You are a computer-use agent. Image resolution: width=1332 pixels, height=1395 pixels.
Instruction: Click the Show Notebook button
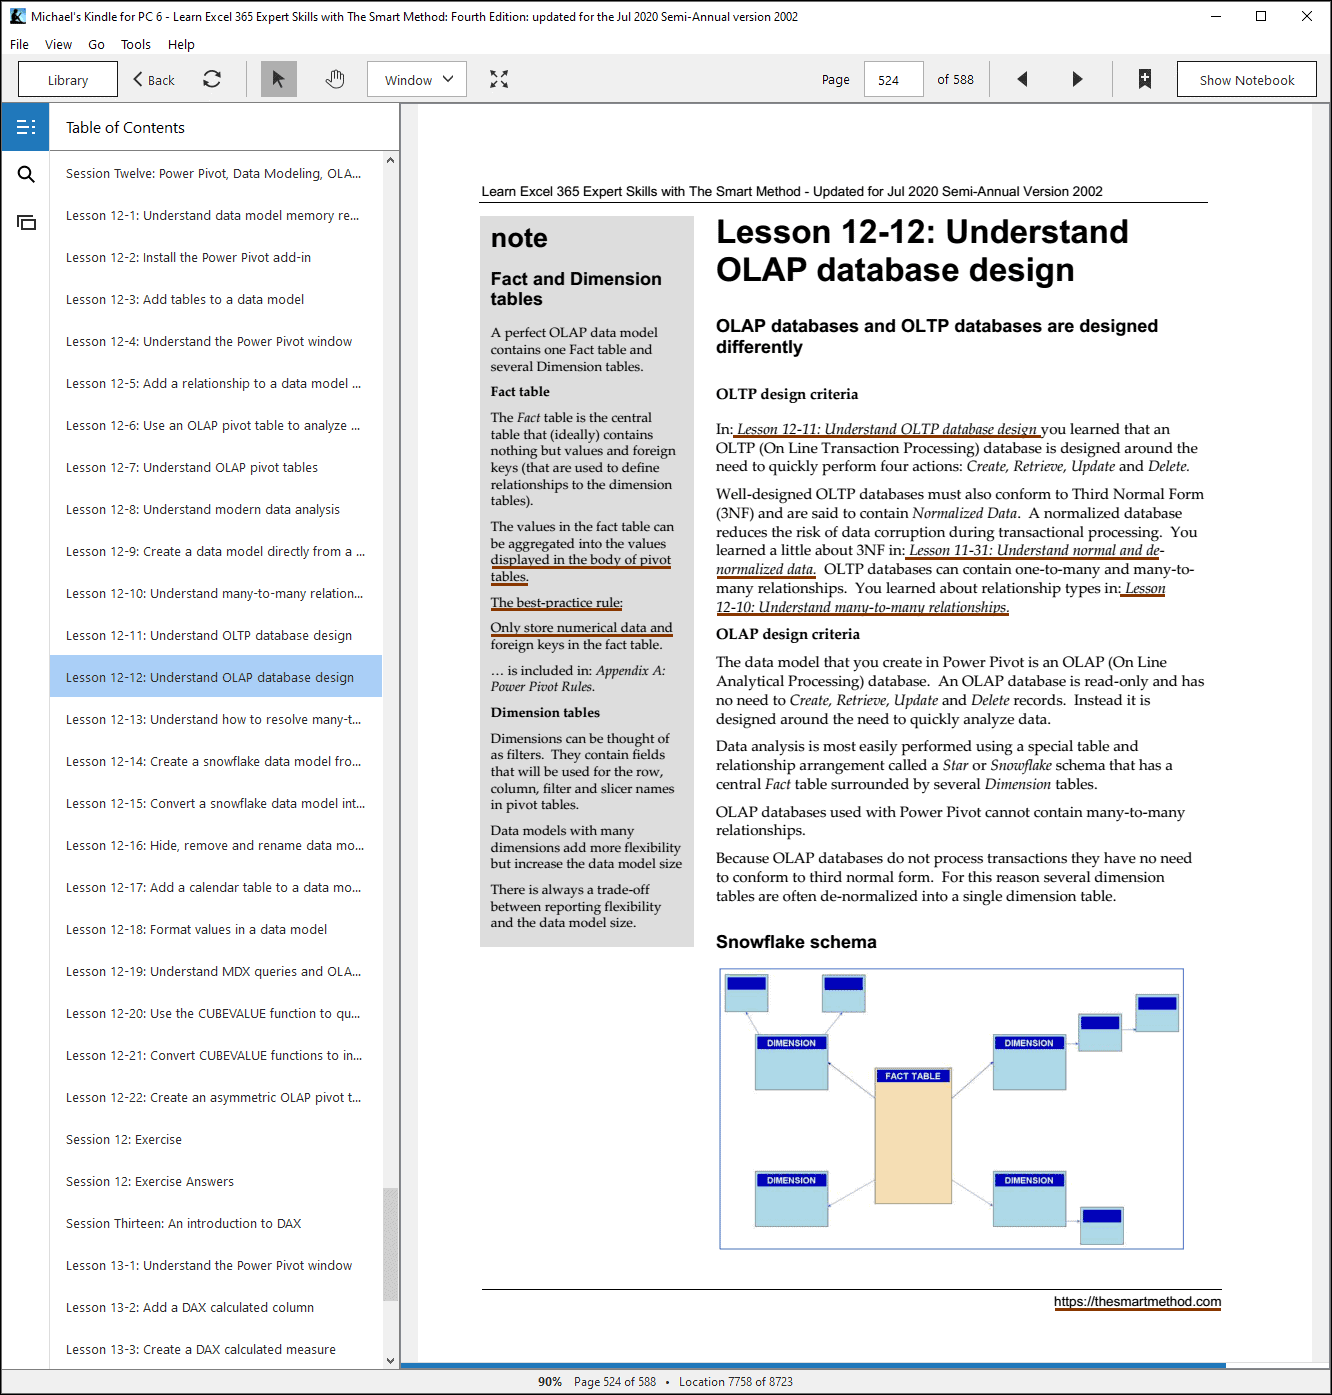(1247, 79)
